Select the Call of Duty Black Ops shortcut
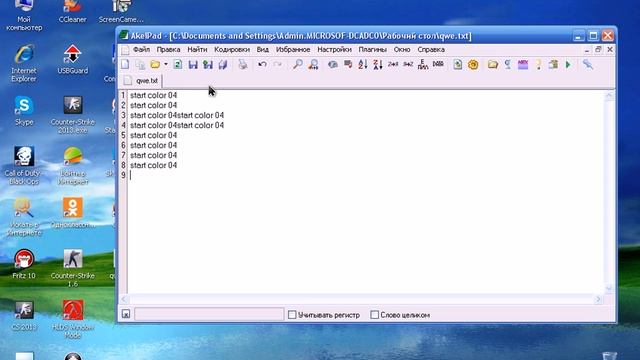 point(24,166)
